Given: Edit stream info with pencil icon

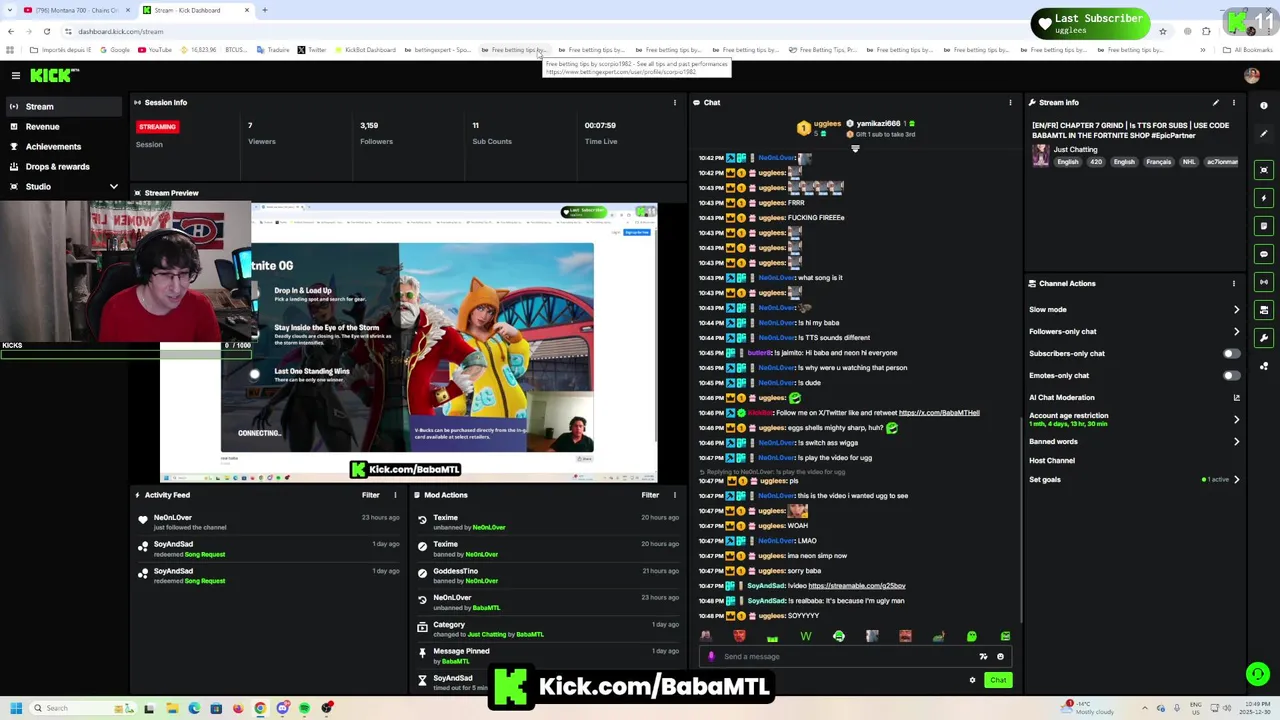Looking at the screenshot, I should (1216, 102).
